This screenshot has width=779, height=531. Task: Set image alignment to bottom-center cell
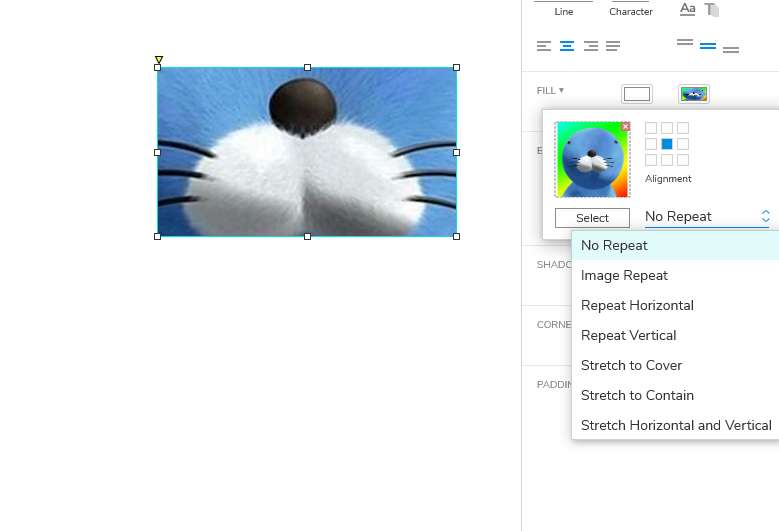pyautogui.click(x=667, y=160)
